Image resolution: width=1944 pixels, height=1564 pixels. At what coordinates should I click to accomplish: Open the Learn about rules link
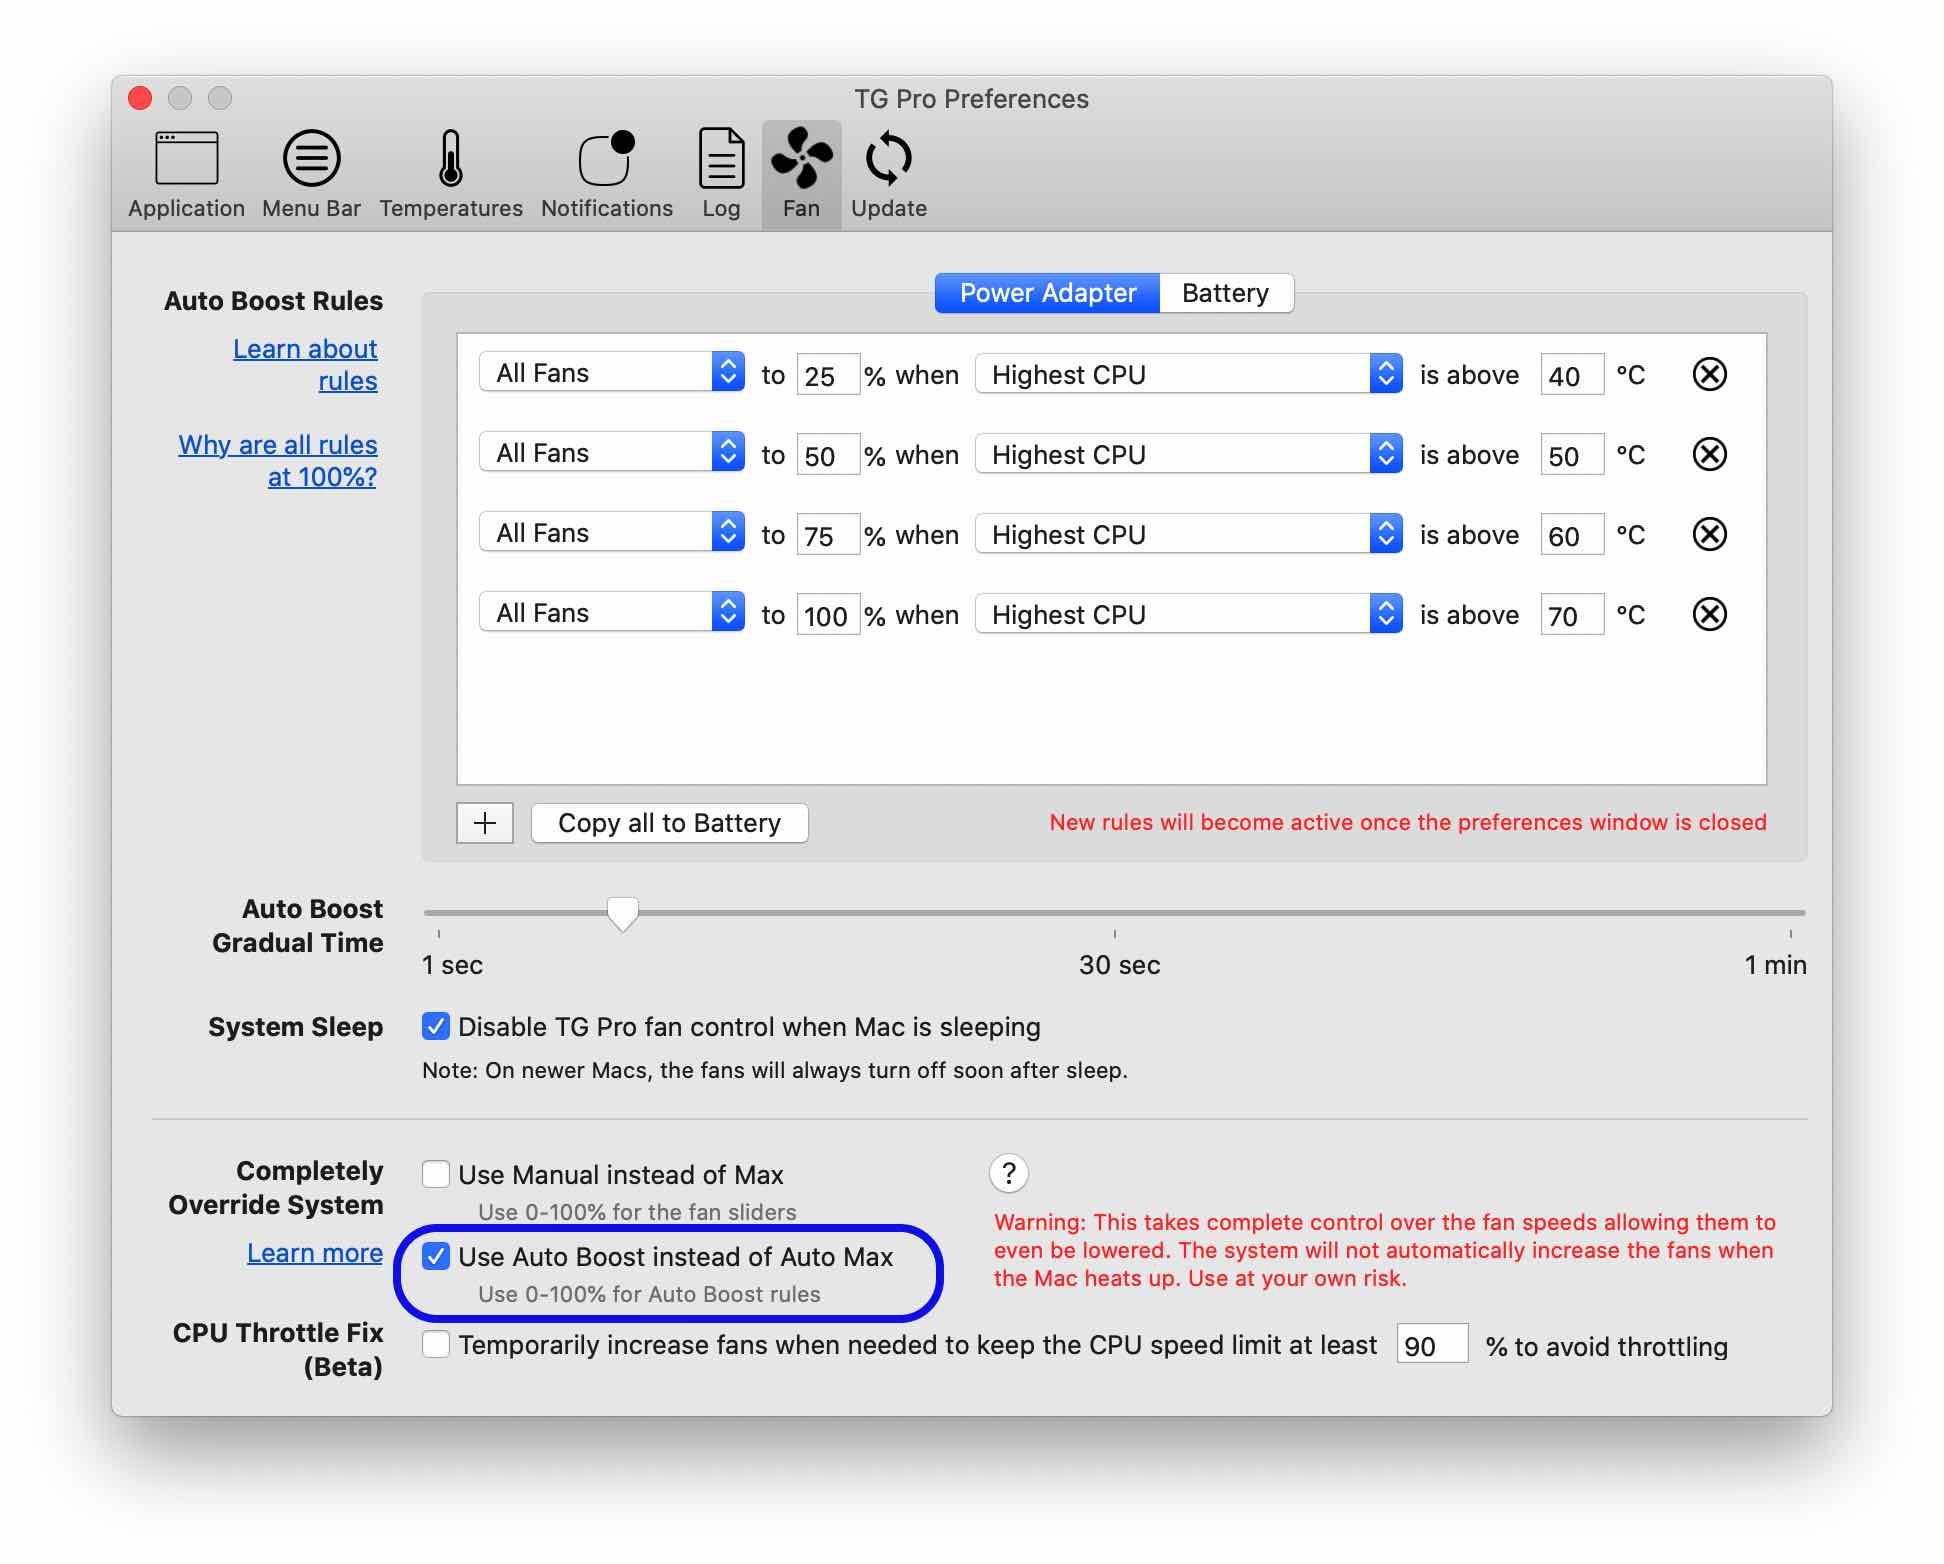(305, 364)
